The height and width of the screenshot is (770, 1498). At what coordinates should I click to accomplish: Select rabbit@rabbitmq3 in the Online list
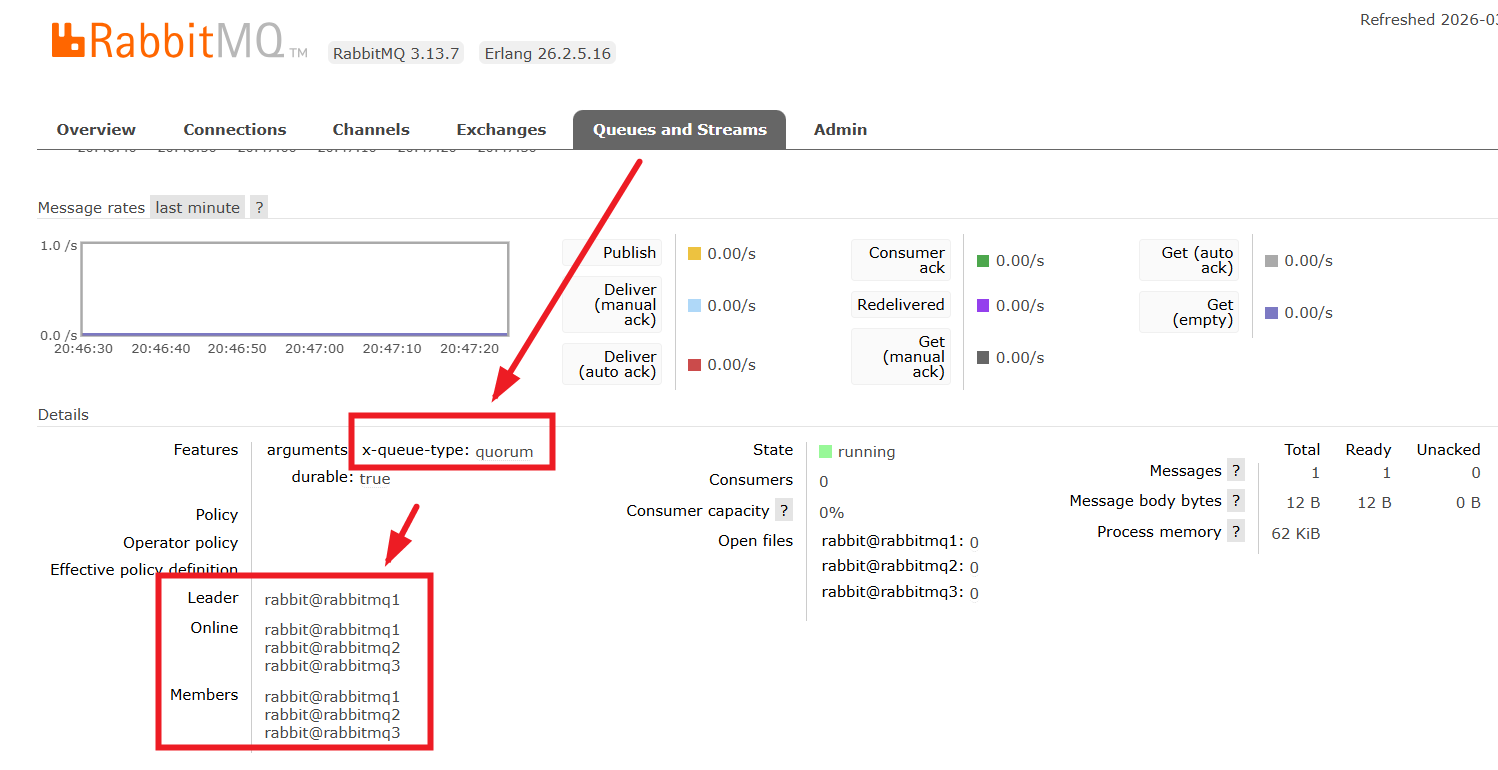[x=332, y=665]
